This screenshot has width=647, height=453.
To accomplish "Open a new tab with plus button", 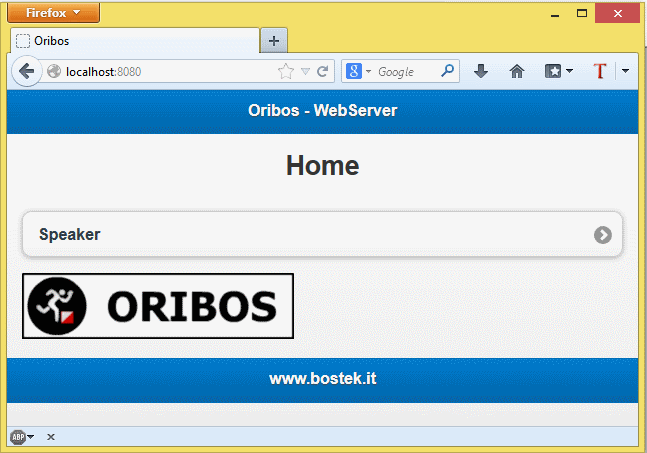I will [274, 41].
